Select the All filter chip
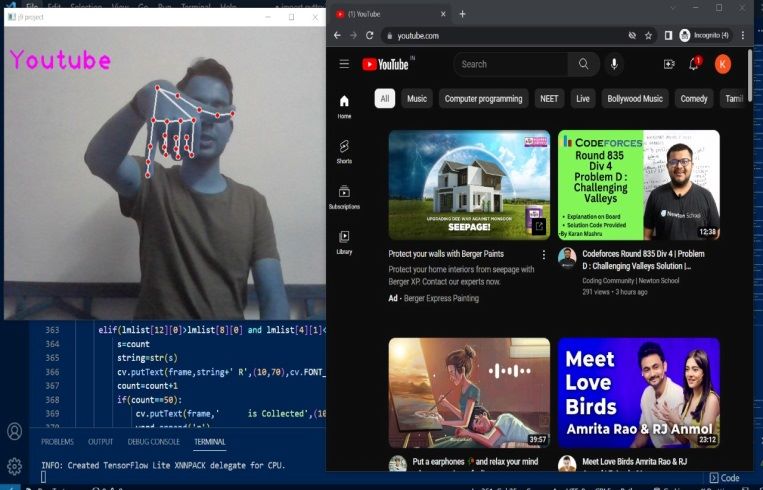This screenshot has width=763, height=490. (x=384, y=99)
